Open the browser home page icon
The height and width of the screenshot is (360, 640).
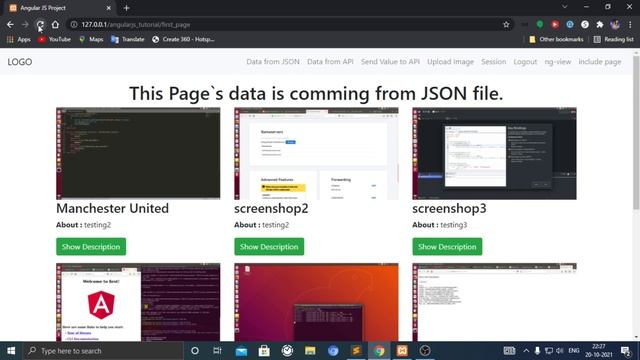(x=55, y=24)
